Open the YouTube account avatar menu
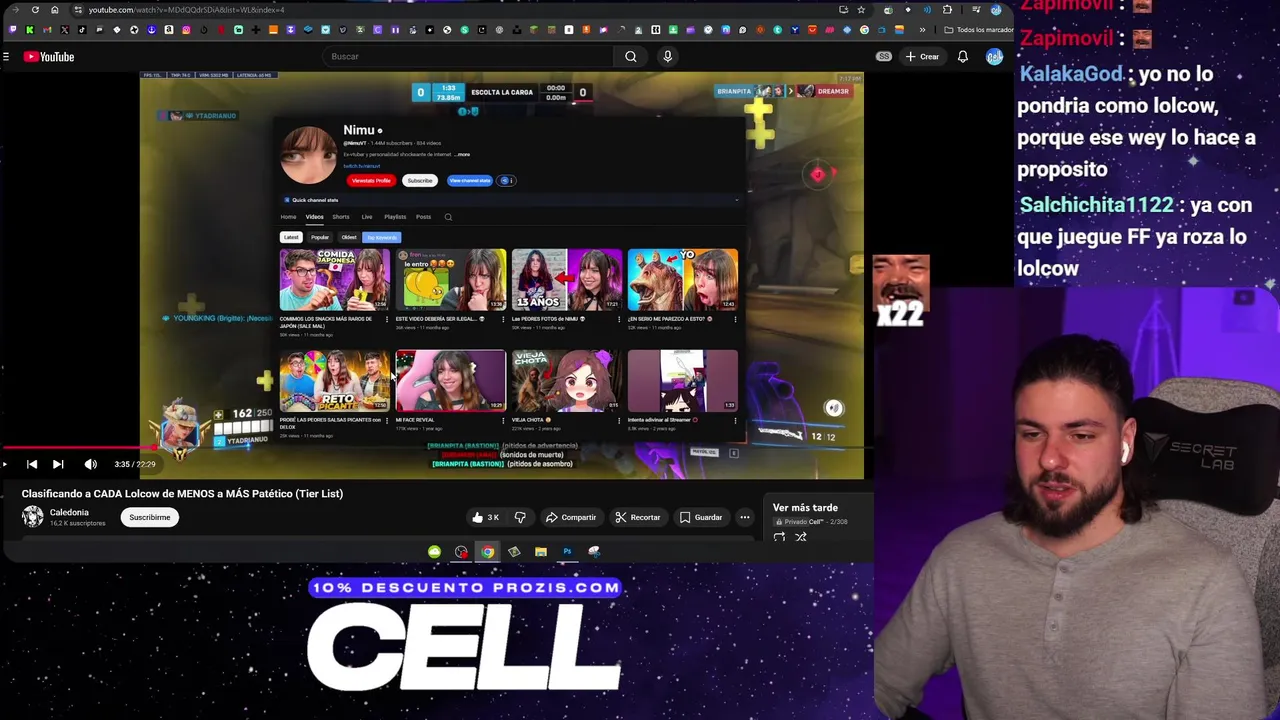Screen dimensions: 1280x720 tap(994, 57)
